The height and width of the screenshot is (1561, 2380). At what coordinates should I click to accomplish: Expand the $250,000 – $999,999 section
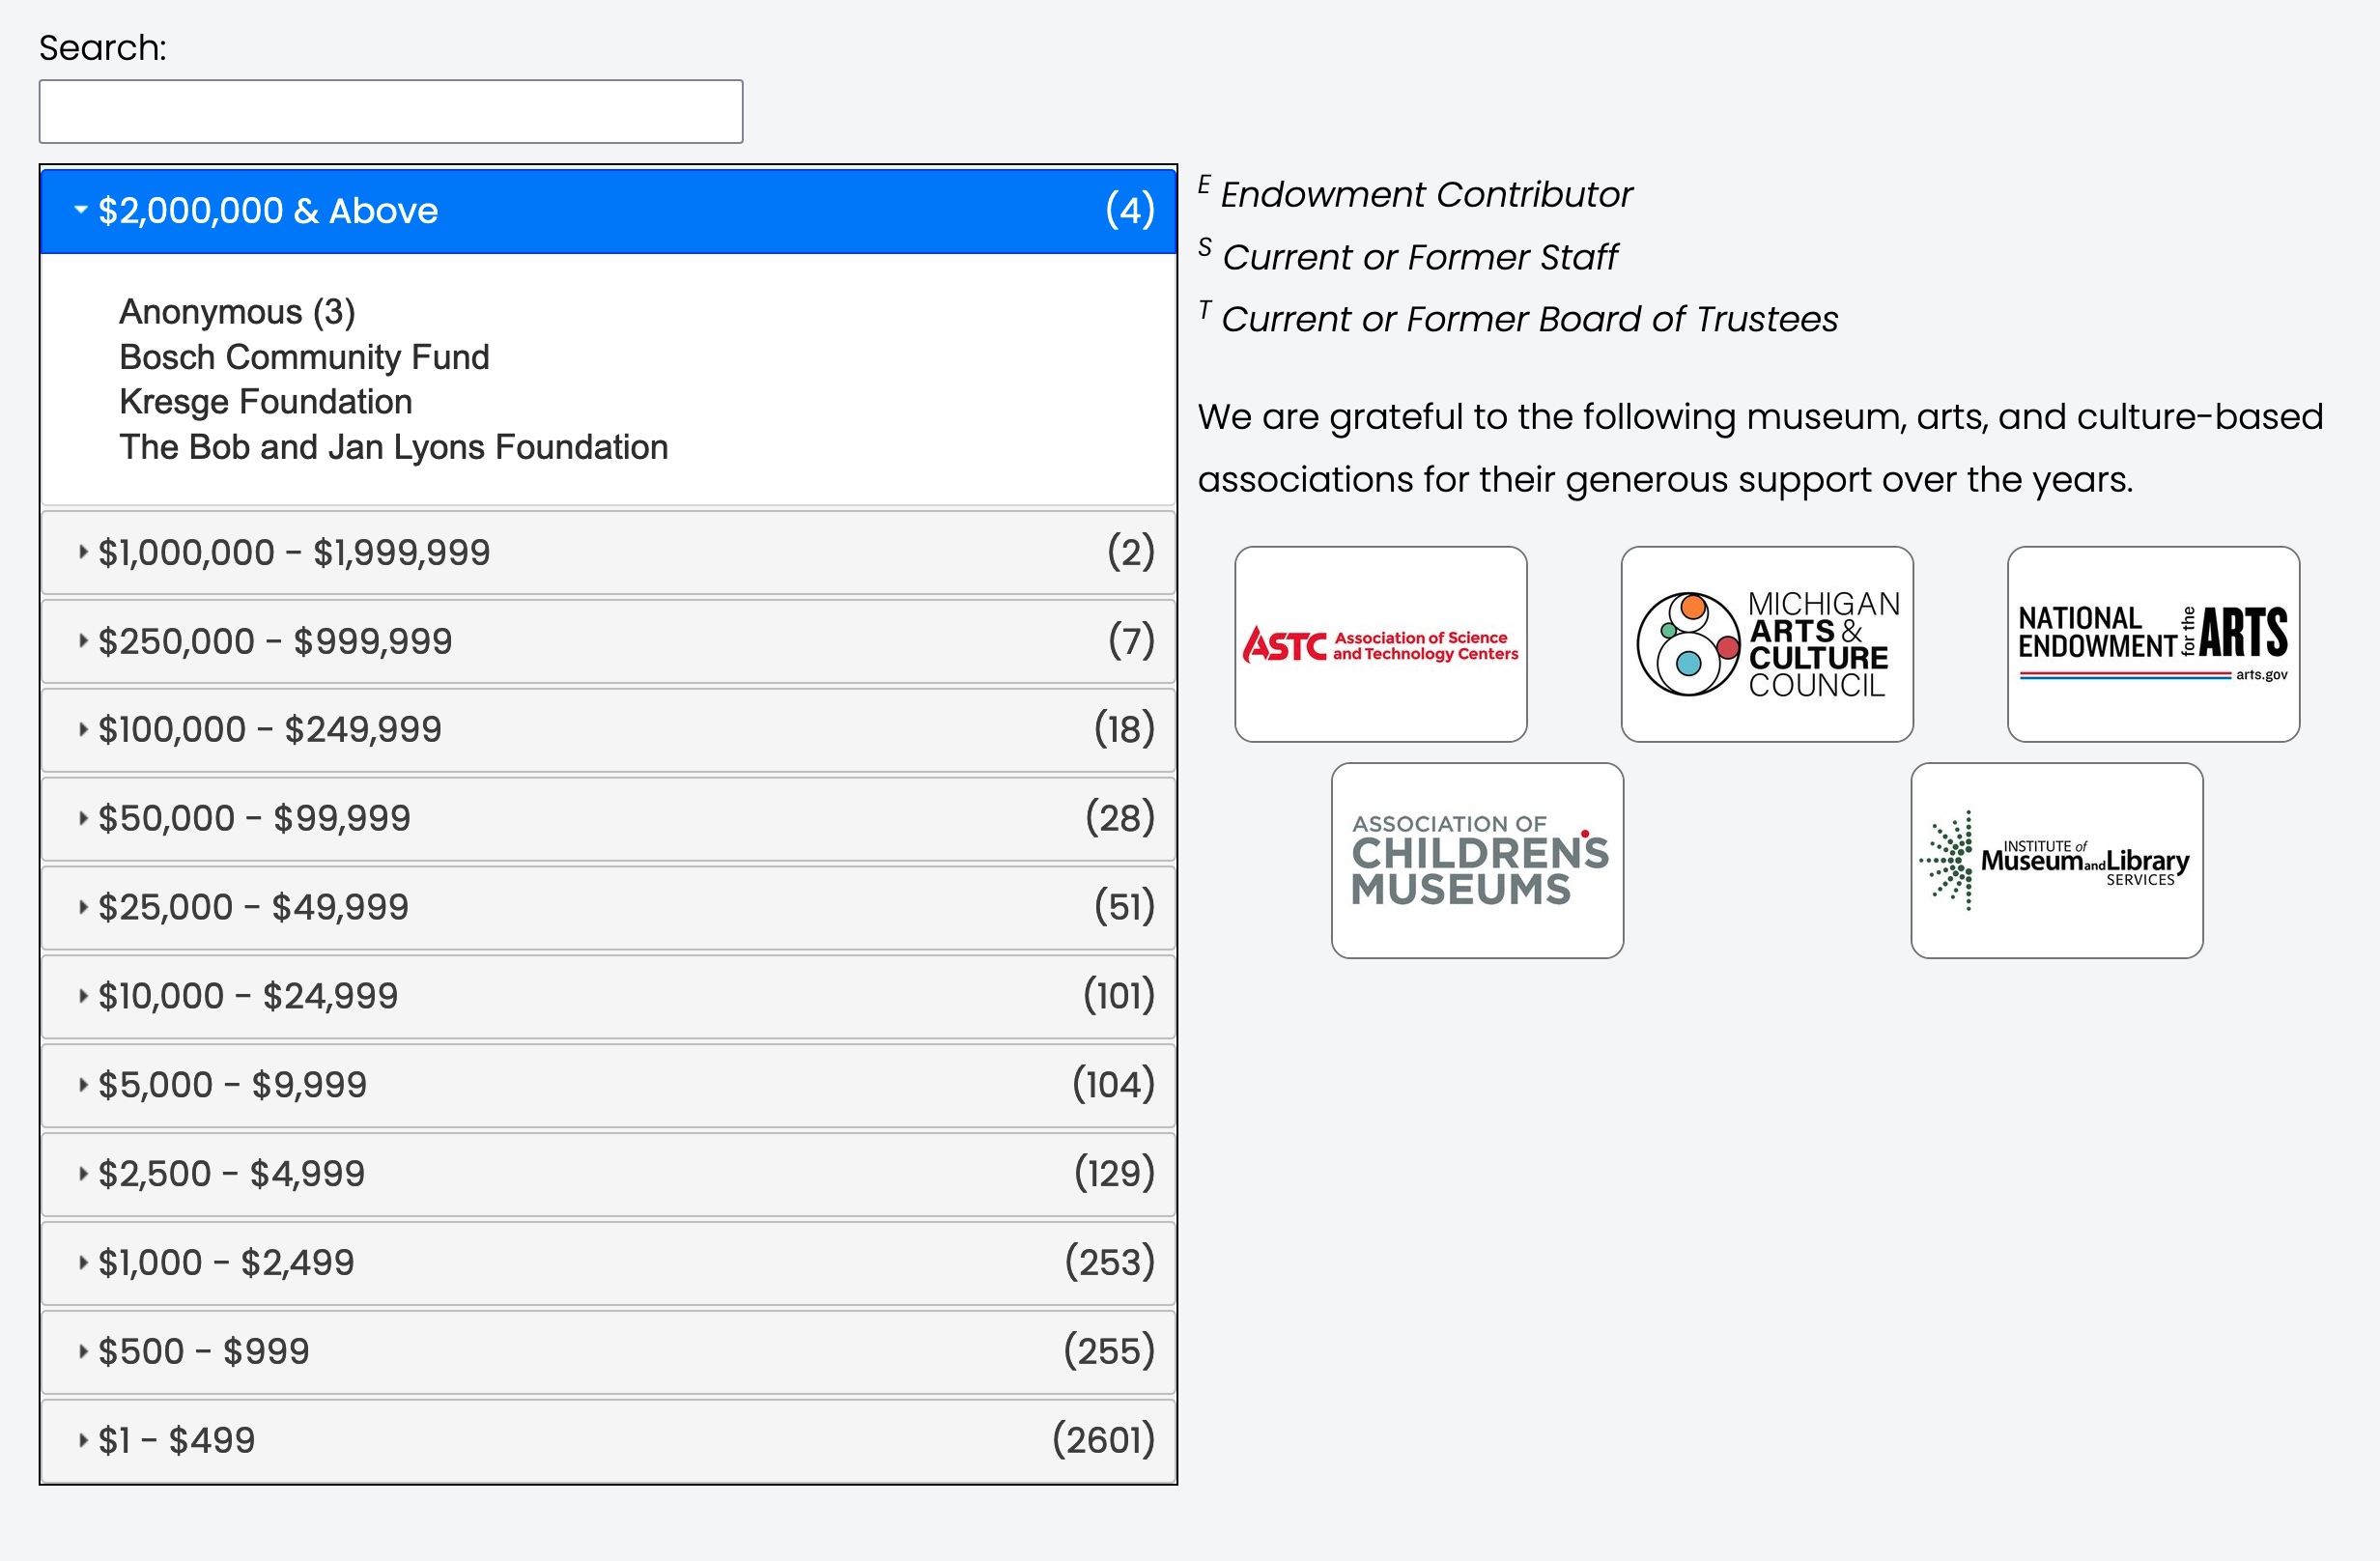coord(608,641)
